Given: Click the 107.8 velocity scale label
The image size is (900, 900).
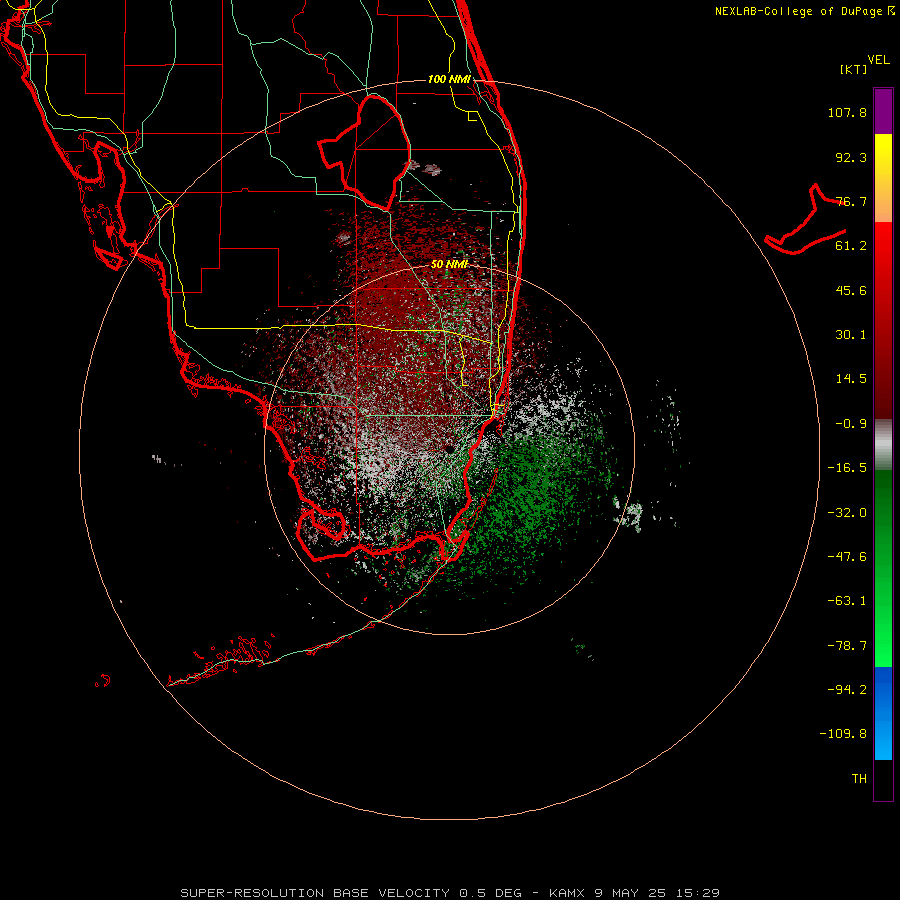Looking at the screenshot, I should (847, 112).
